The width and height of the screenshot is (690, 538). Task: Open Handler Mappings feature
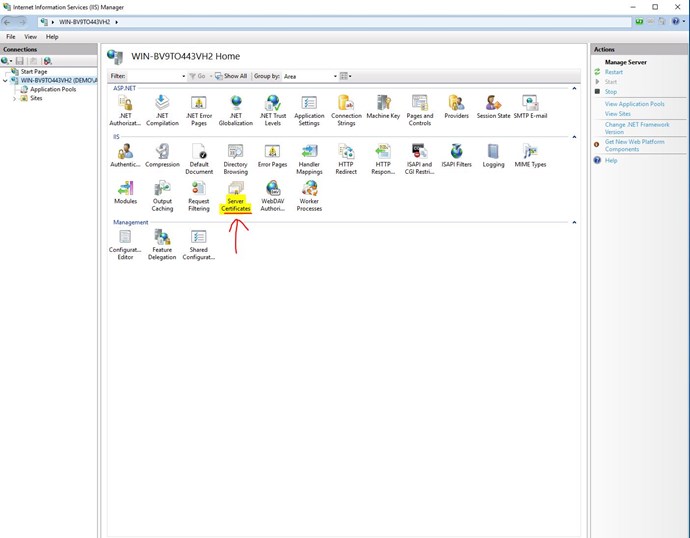click(x=309, y=159)
